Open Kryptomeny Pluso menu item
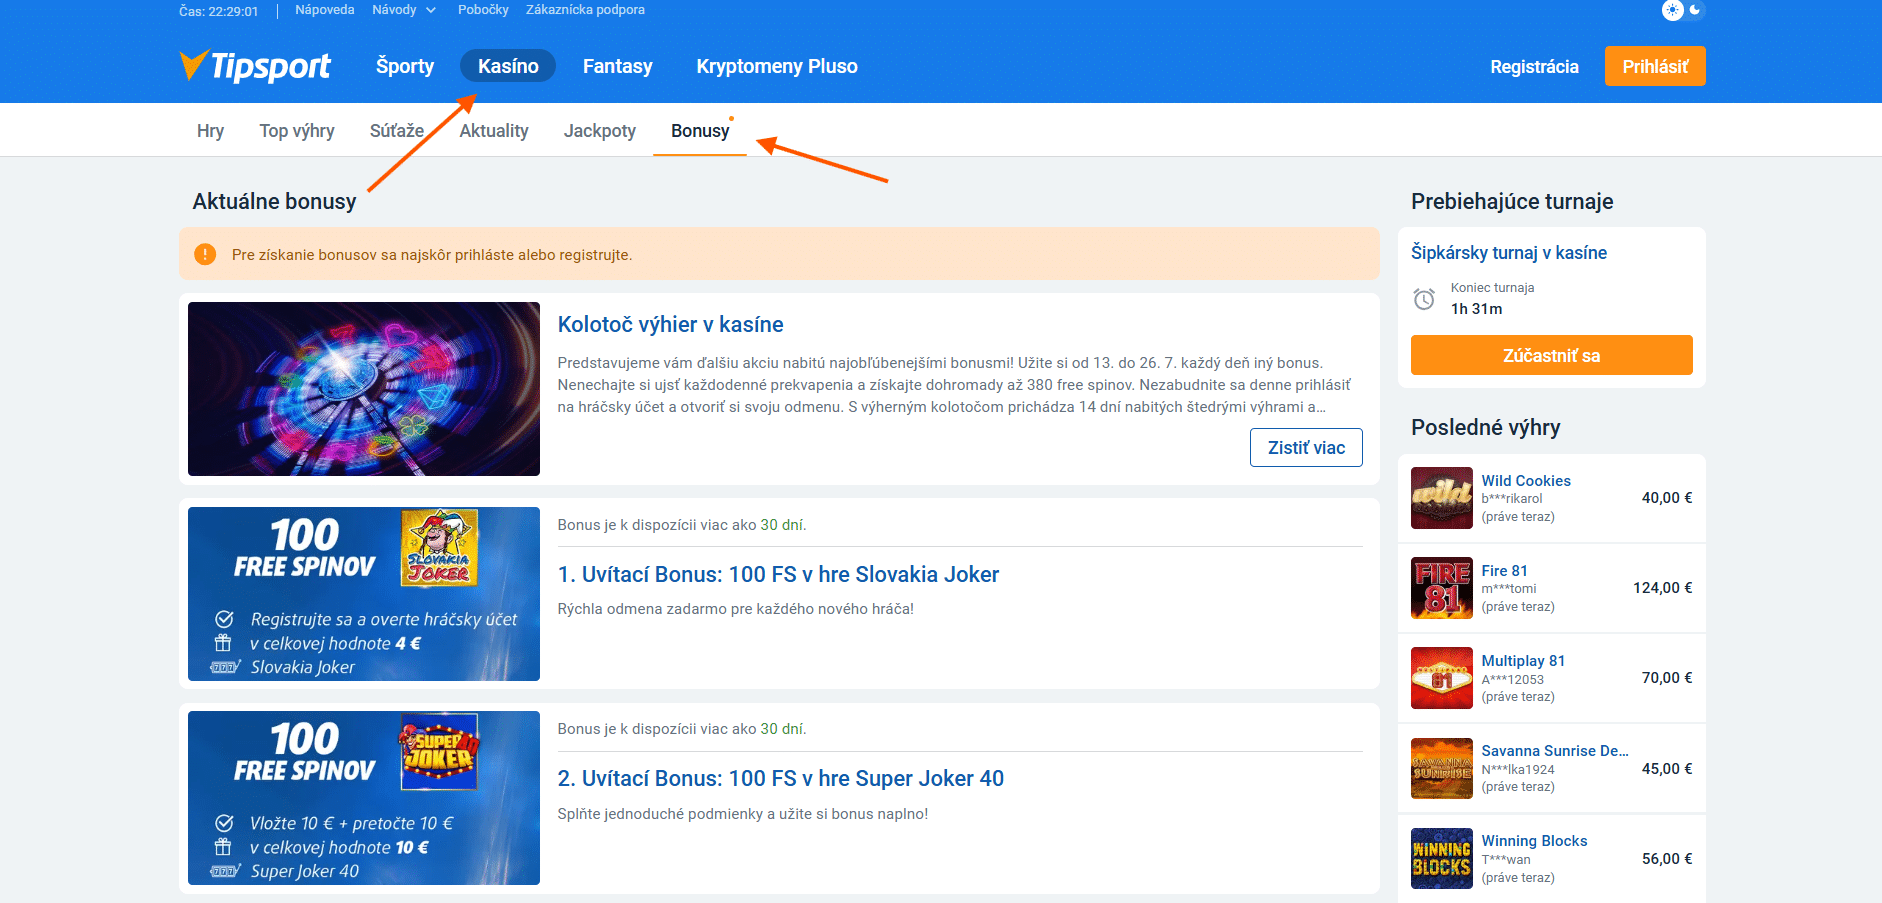 (777, 66)
